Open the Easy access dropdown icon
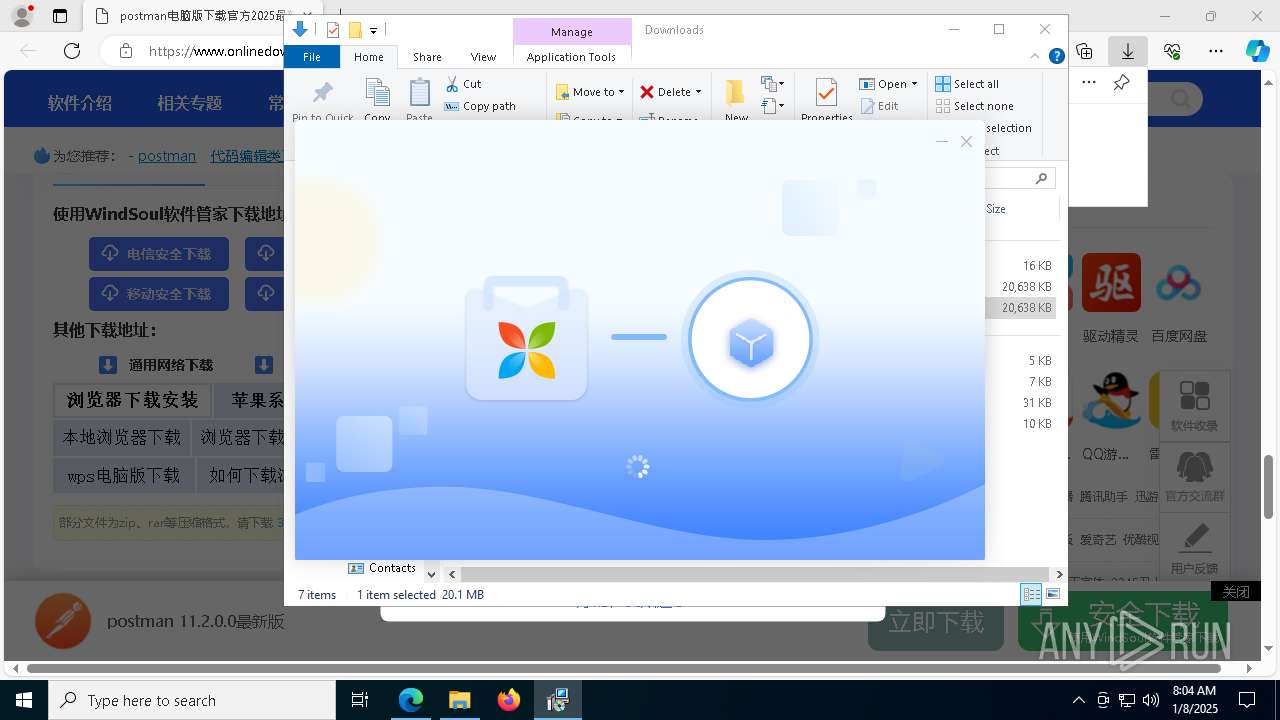 (x=772, y=104)
